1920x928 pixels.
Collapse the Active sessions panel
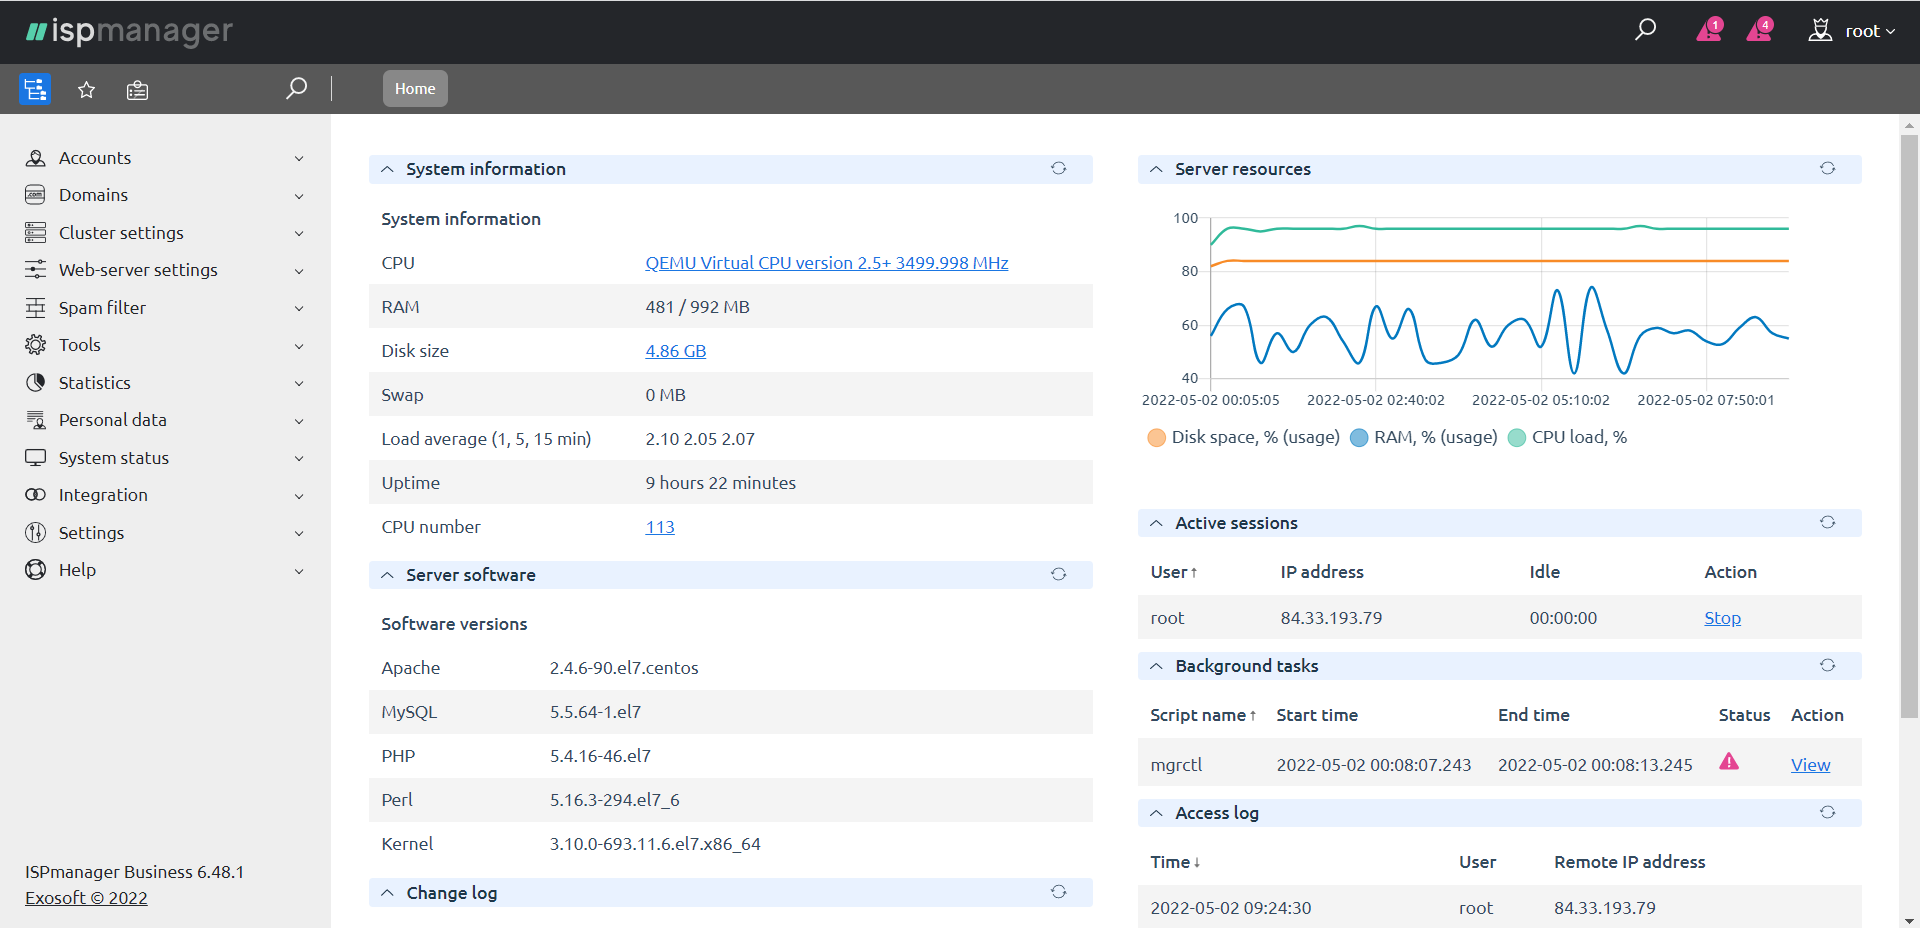[x=1156, y=523]
